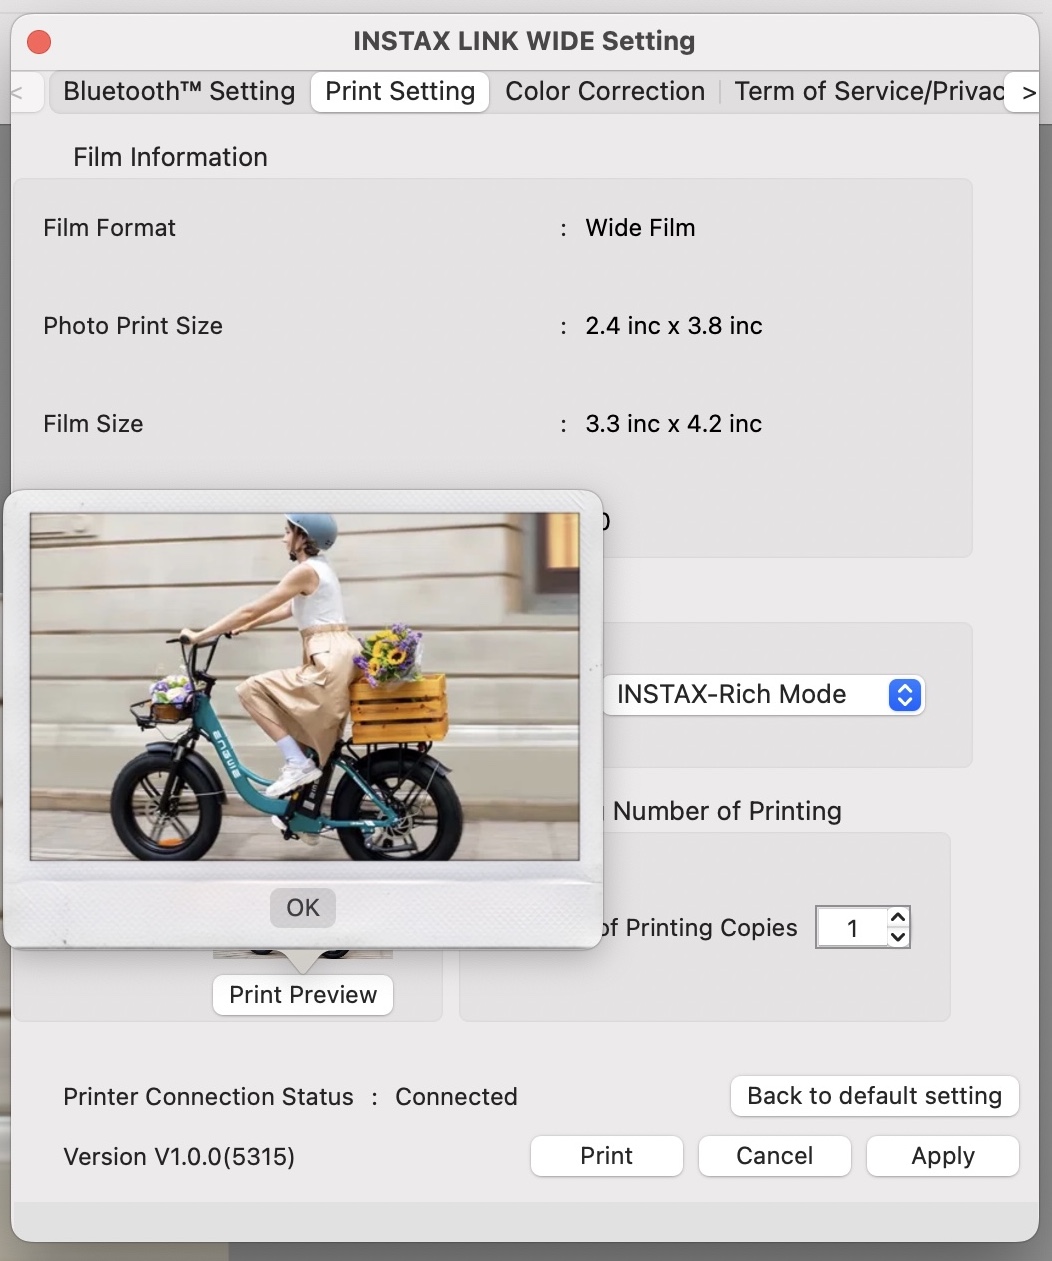Increase the number of printing copies
Image resolution: width=1052 pixels, height=1261 pixels.
click(x=898, y=917)
